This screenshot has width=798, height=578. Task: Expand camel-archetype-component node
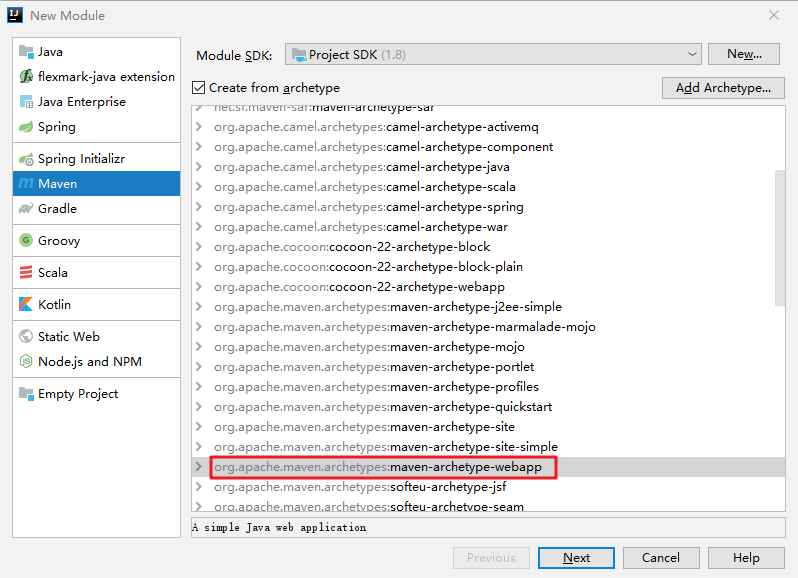pos(199,147)
